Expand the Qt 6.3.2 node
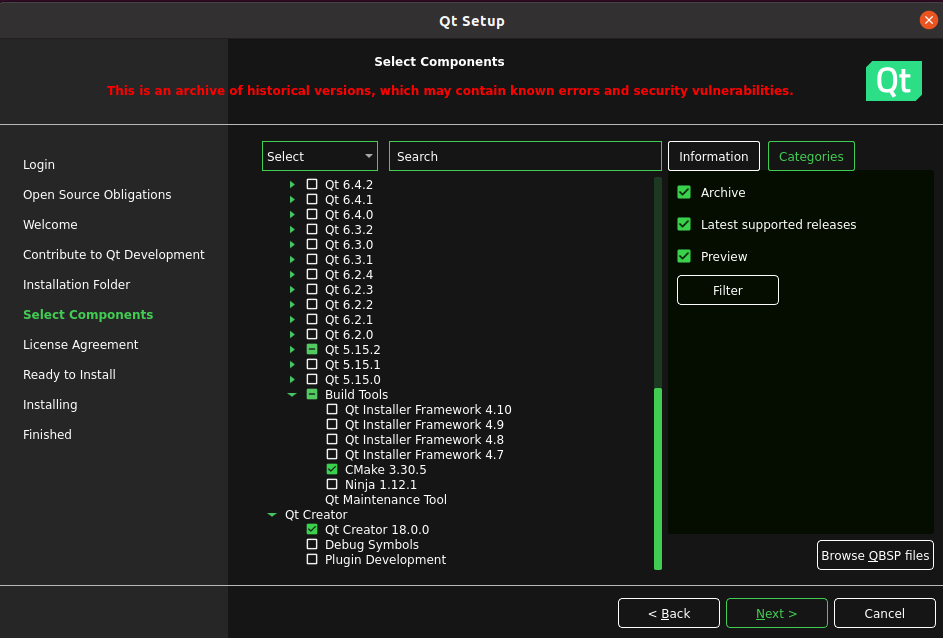The height and width of the screenshot is (638, 943). coord(292,230)
